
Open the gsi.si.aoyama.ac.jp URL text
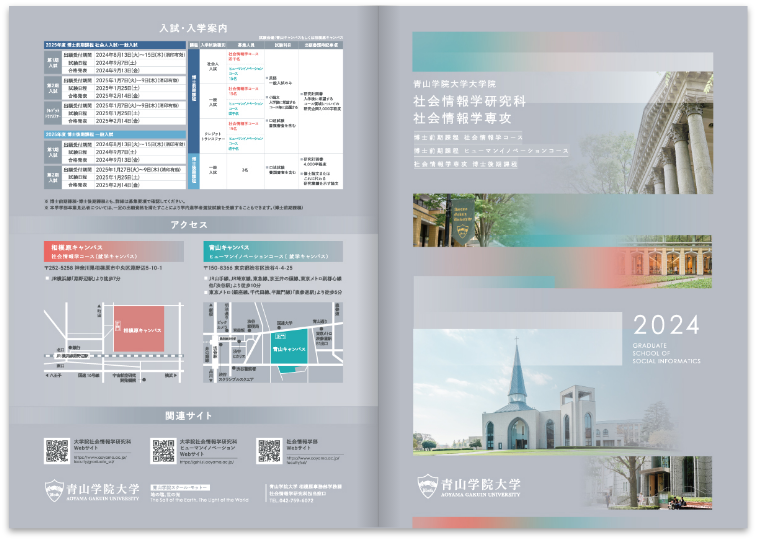[207, 462]
